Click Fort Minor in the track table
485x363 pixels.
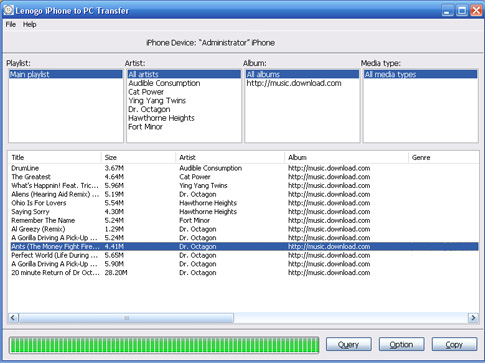click(x=194, y=220)
